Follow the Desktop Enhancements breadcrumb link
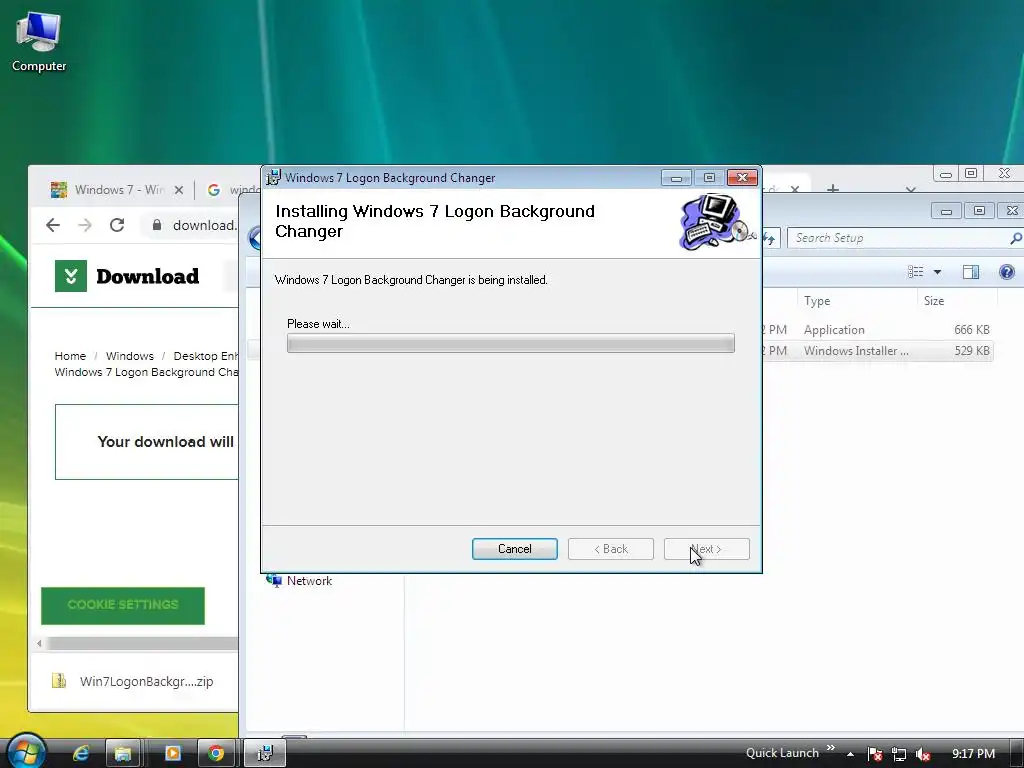 (206, 356)
